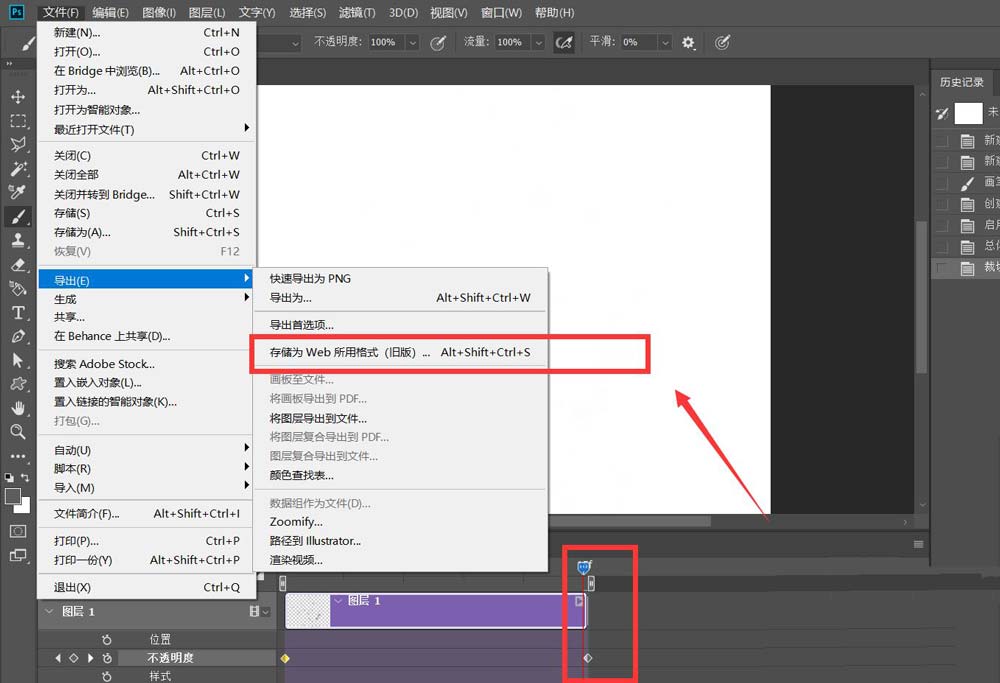
Task: Toggle stopwatch for 样式 property
Action: 107,676
